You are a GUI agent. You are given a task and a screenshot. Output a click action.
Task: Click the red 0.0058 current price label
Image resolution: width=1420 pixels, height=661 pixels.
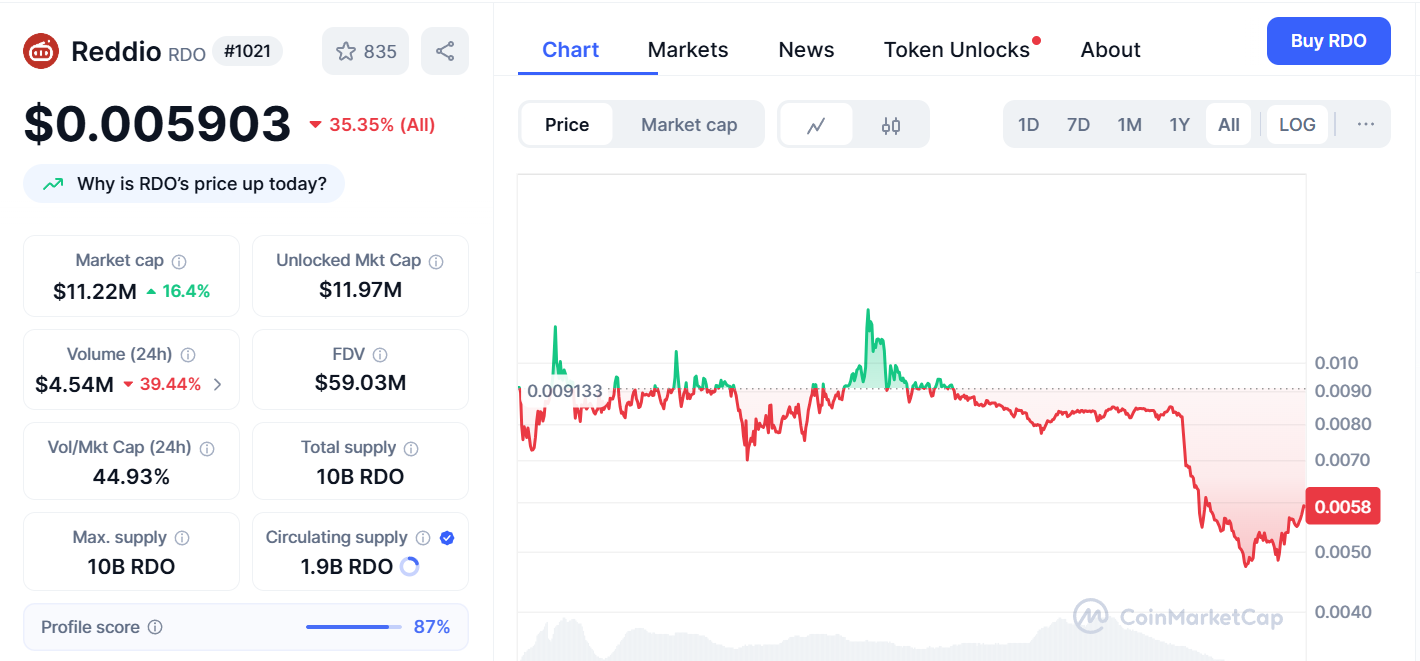tap(1343, 506)
